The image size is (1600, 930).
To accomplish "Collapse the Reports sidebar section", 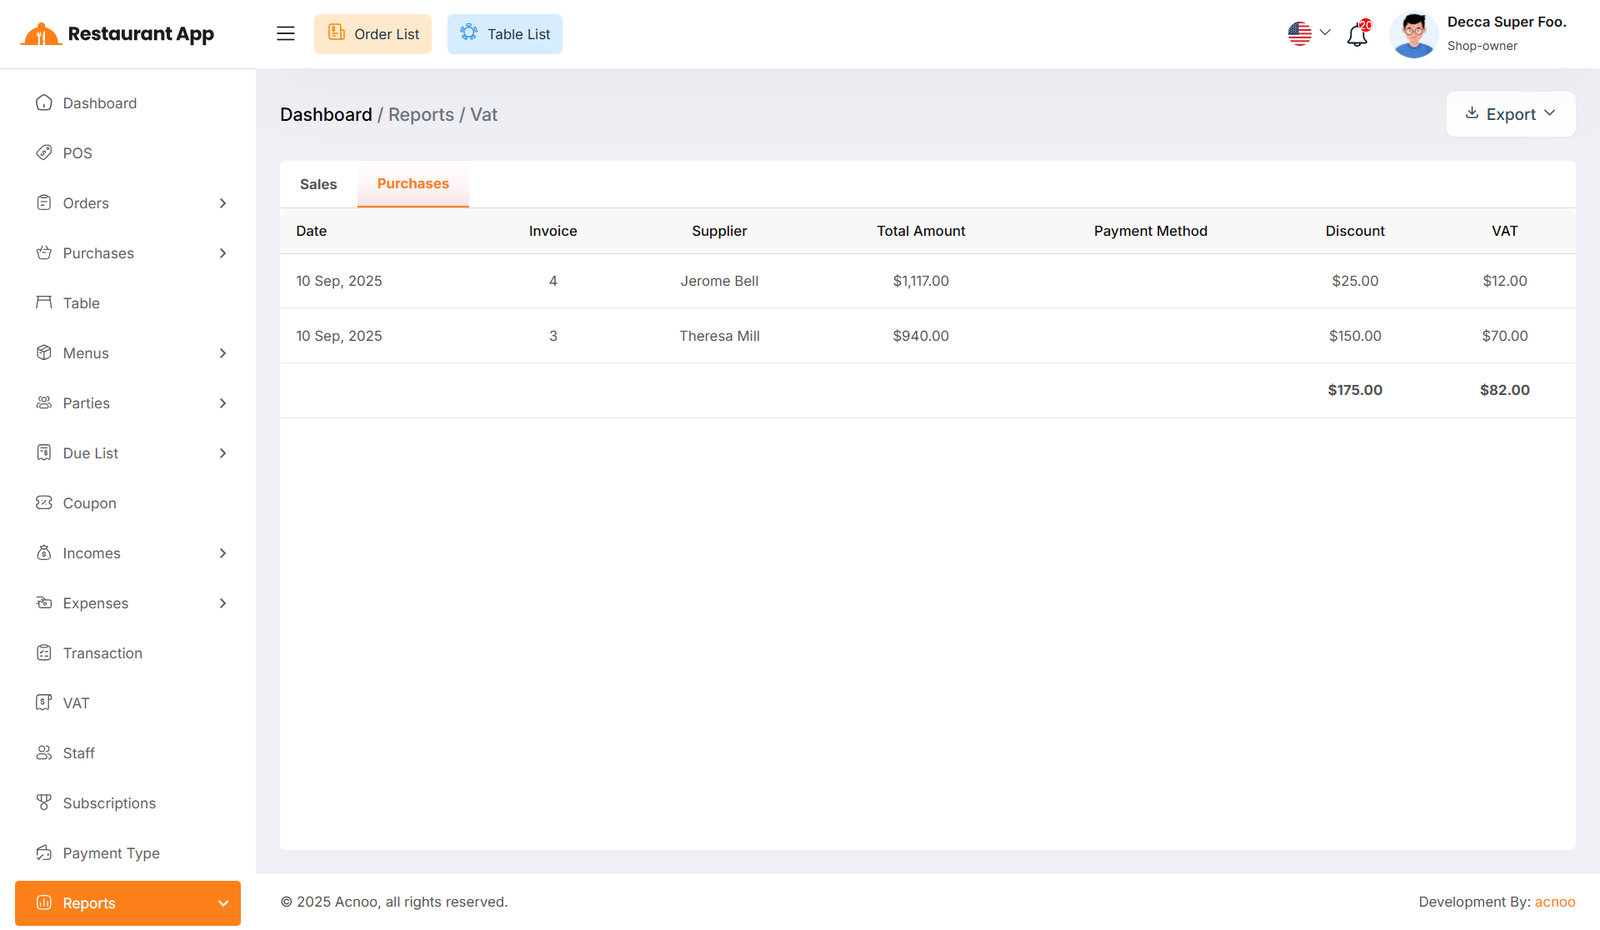I will (x=223, y=903).
